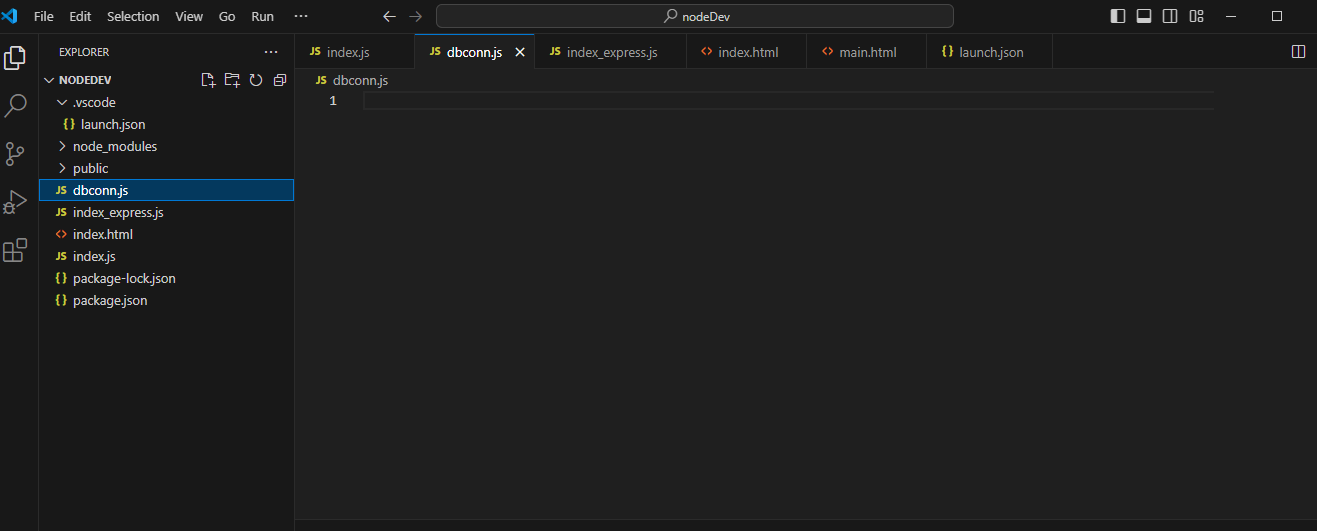Click the nodeDev command center search box
The height and width of the screenshot is (531, 1317).
(x=694, y=16)
